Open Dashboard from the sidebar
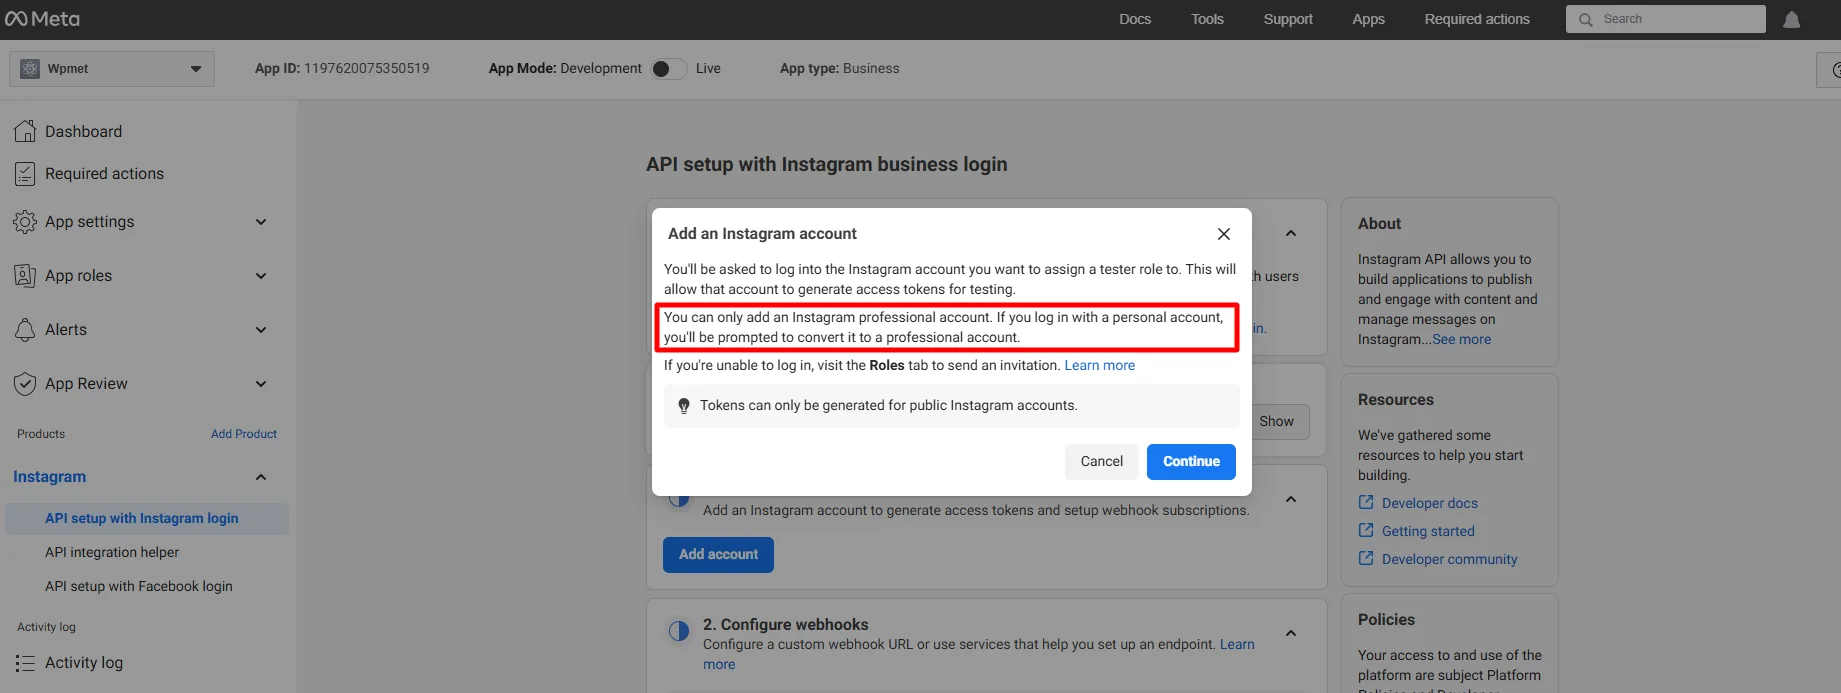The height and width of the screenshot is (693, 1841). [x=83, y=131]
